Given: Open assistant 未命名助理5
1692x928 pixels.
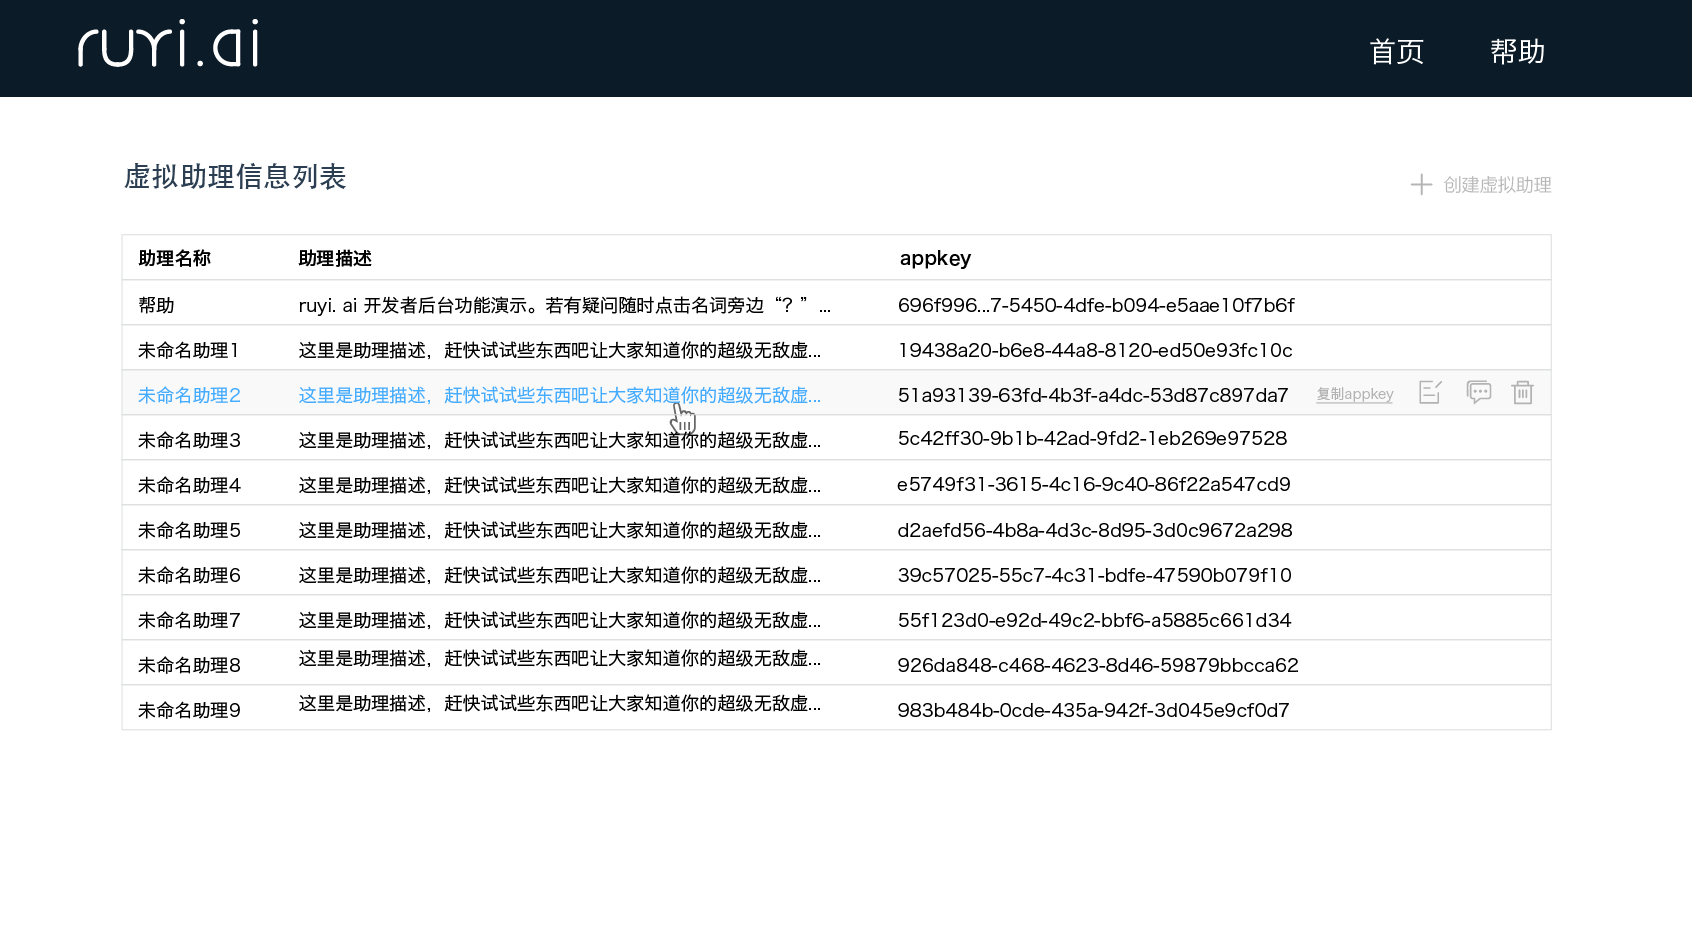Looking at the screenshot, I should [x=189, y=530].
